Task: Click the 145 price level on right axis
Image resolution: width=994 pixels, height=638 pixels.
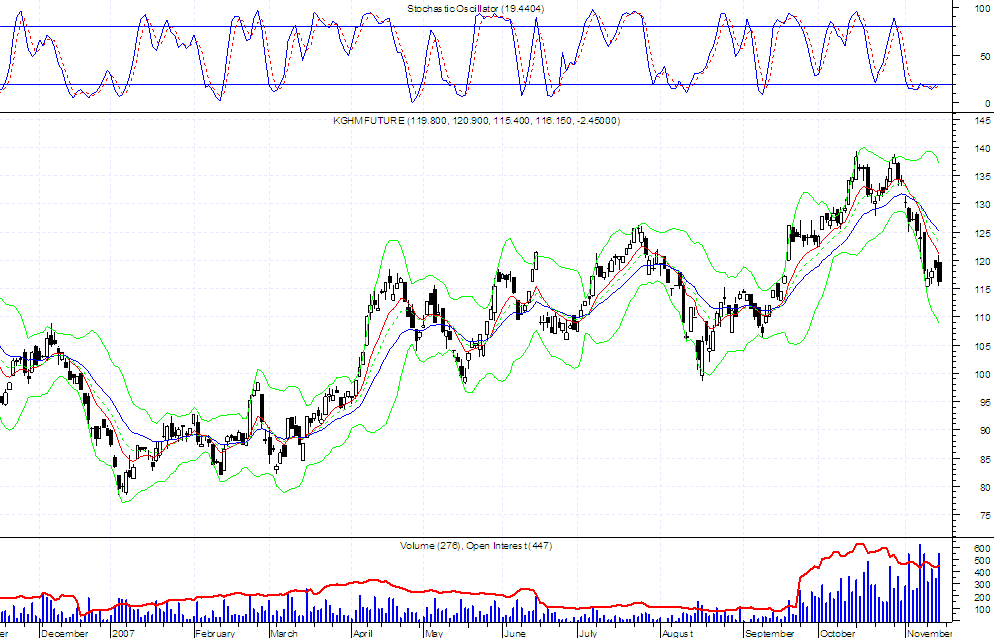Action: [983, 120]
